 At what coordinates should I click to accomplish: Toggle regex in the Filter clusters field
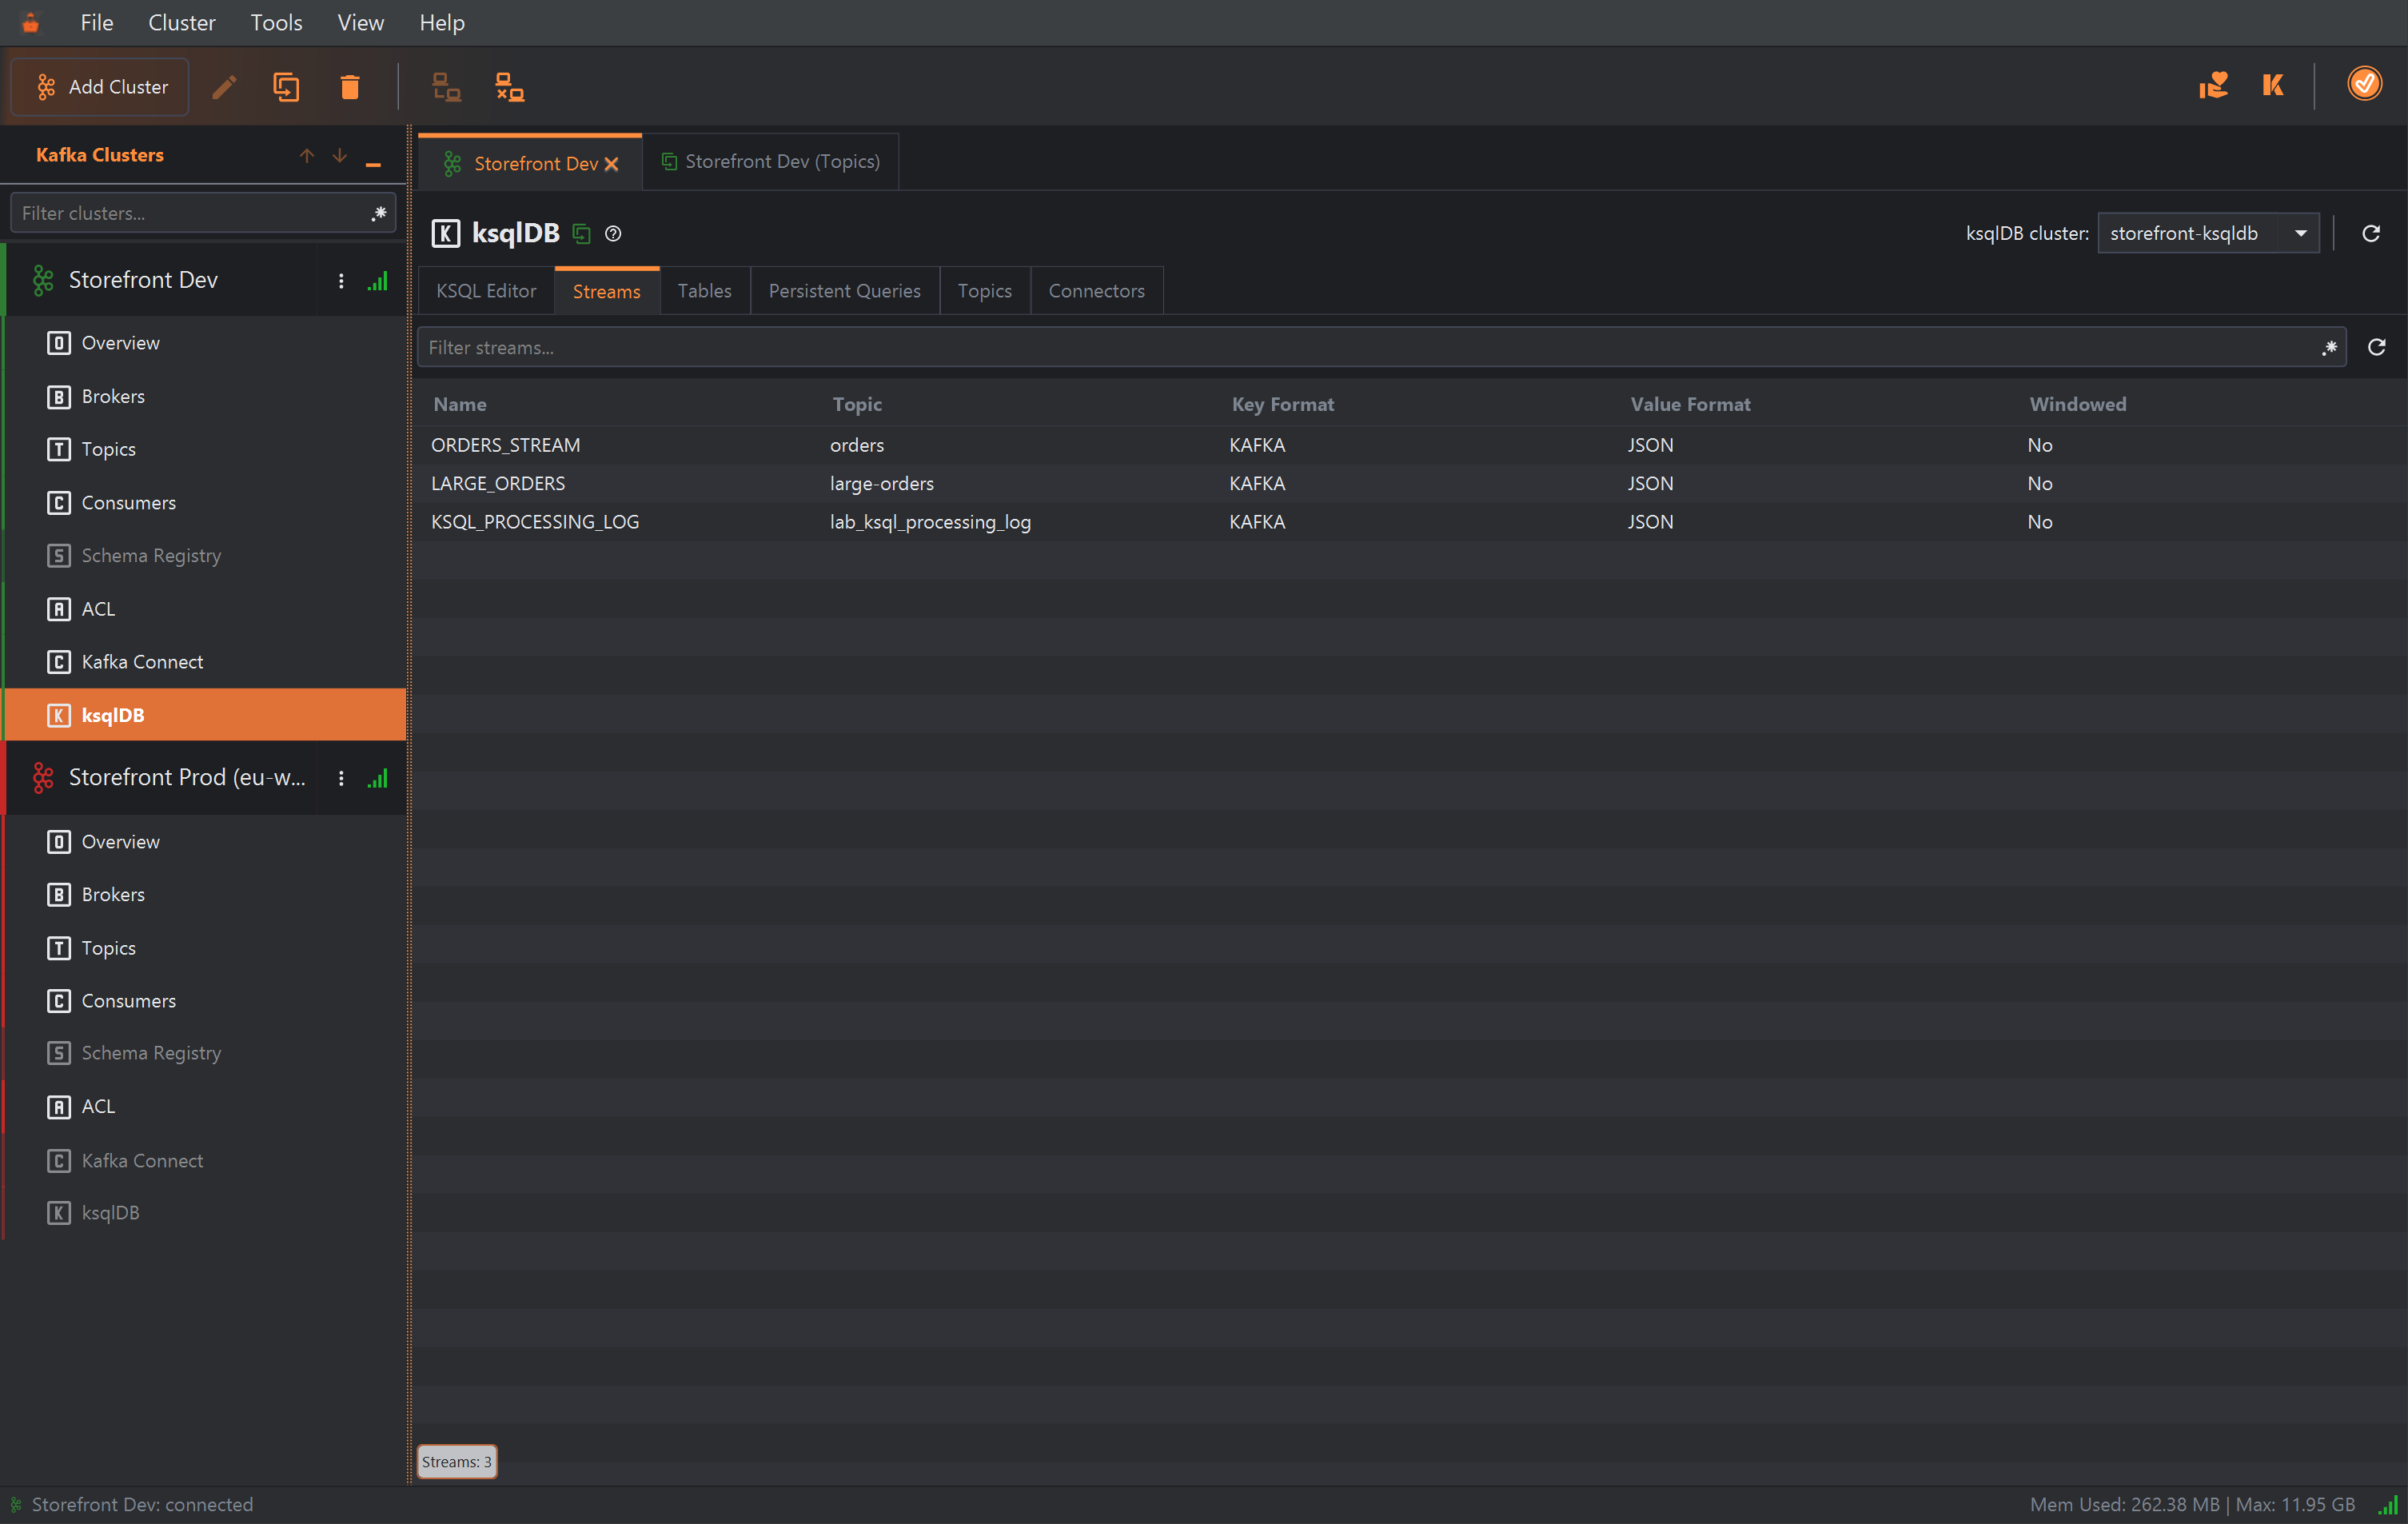point(379,213)
